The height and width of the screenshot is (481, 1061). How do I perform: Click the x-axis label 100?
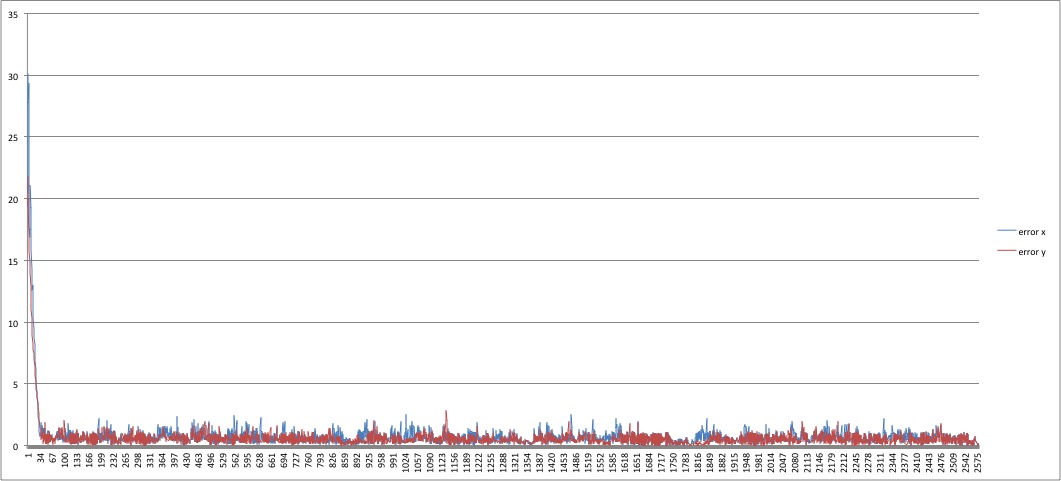coord(64,459)
